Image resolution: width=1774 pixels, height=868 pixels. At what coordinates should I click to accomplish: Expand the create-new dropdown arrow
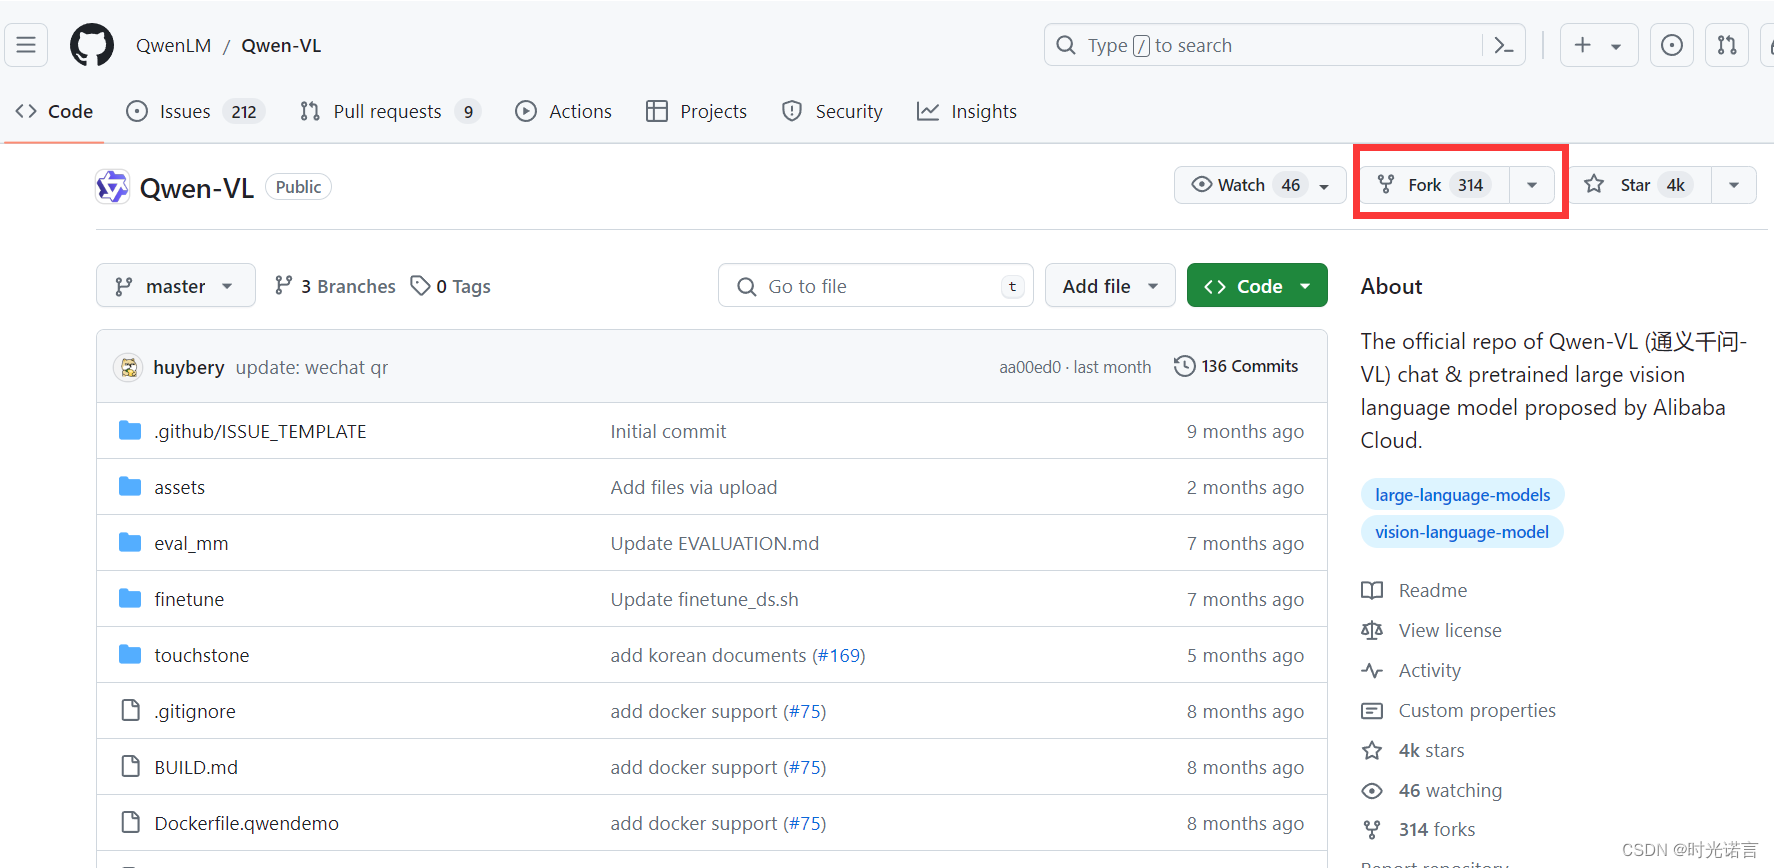coord(1616,46)
